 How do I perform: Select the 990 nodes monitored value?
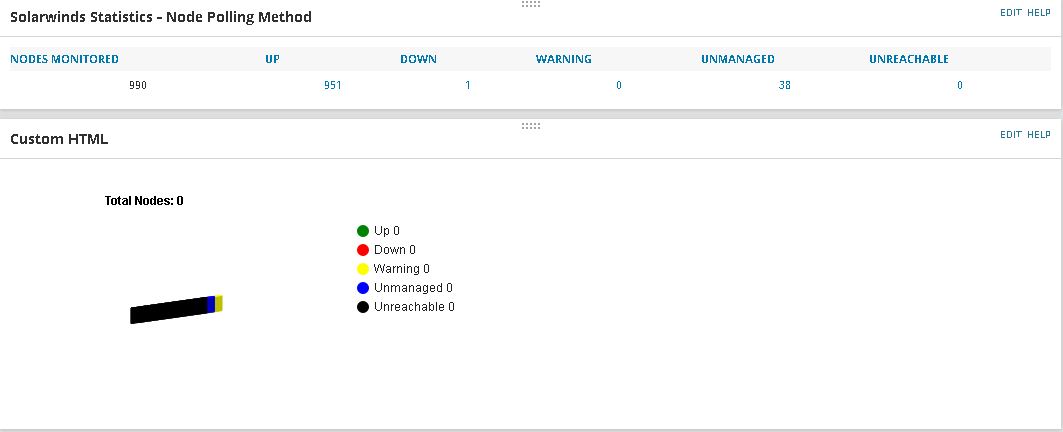138,85
